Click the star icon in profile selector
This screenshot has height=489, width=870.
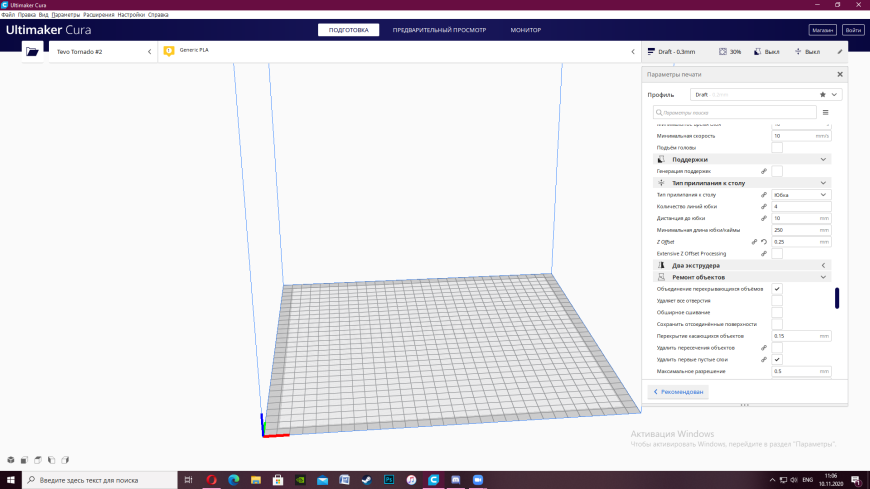pyautogui.click(x=823, y=95)
